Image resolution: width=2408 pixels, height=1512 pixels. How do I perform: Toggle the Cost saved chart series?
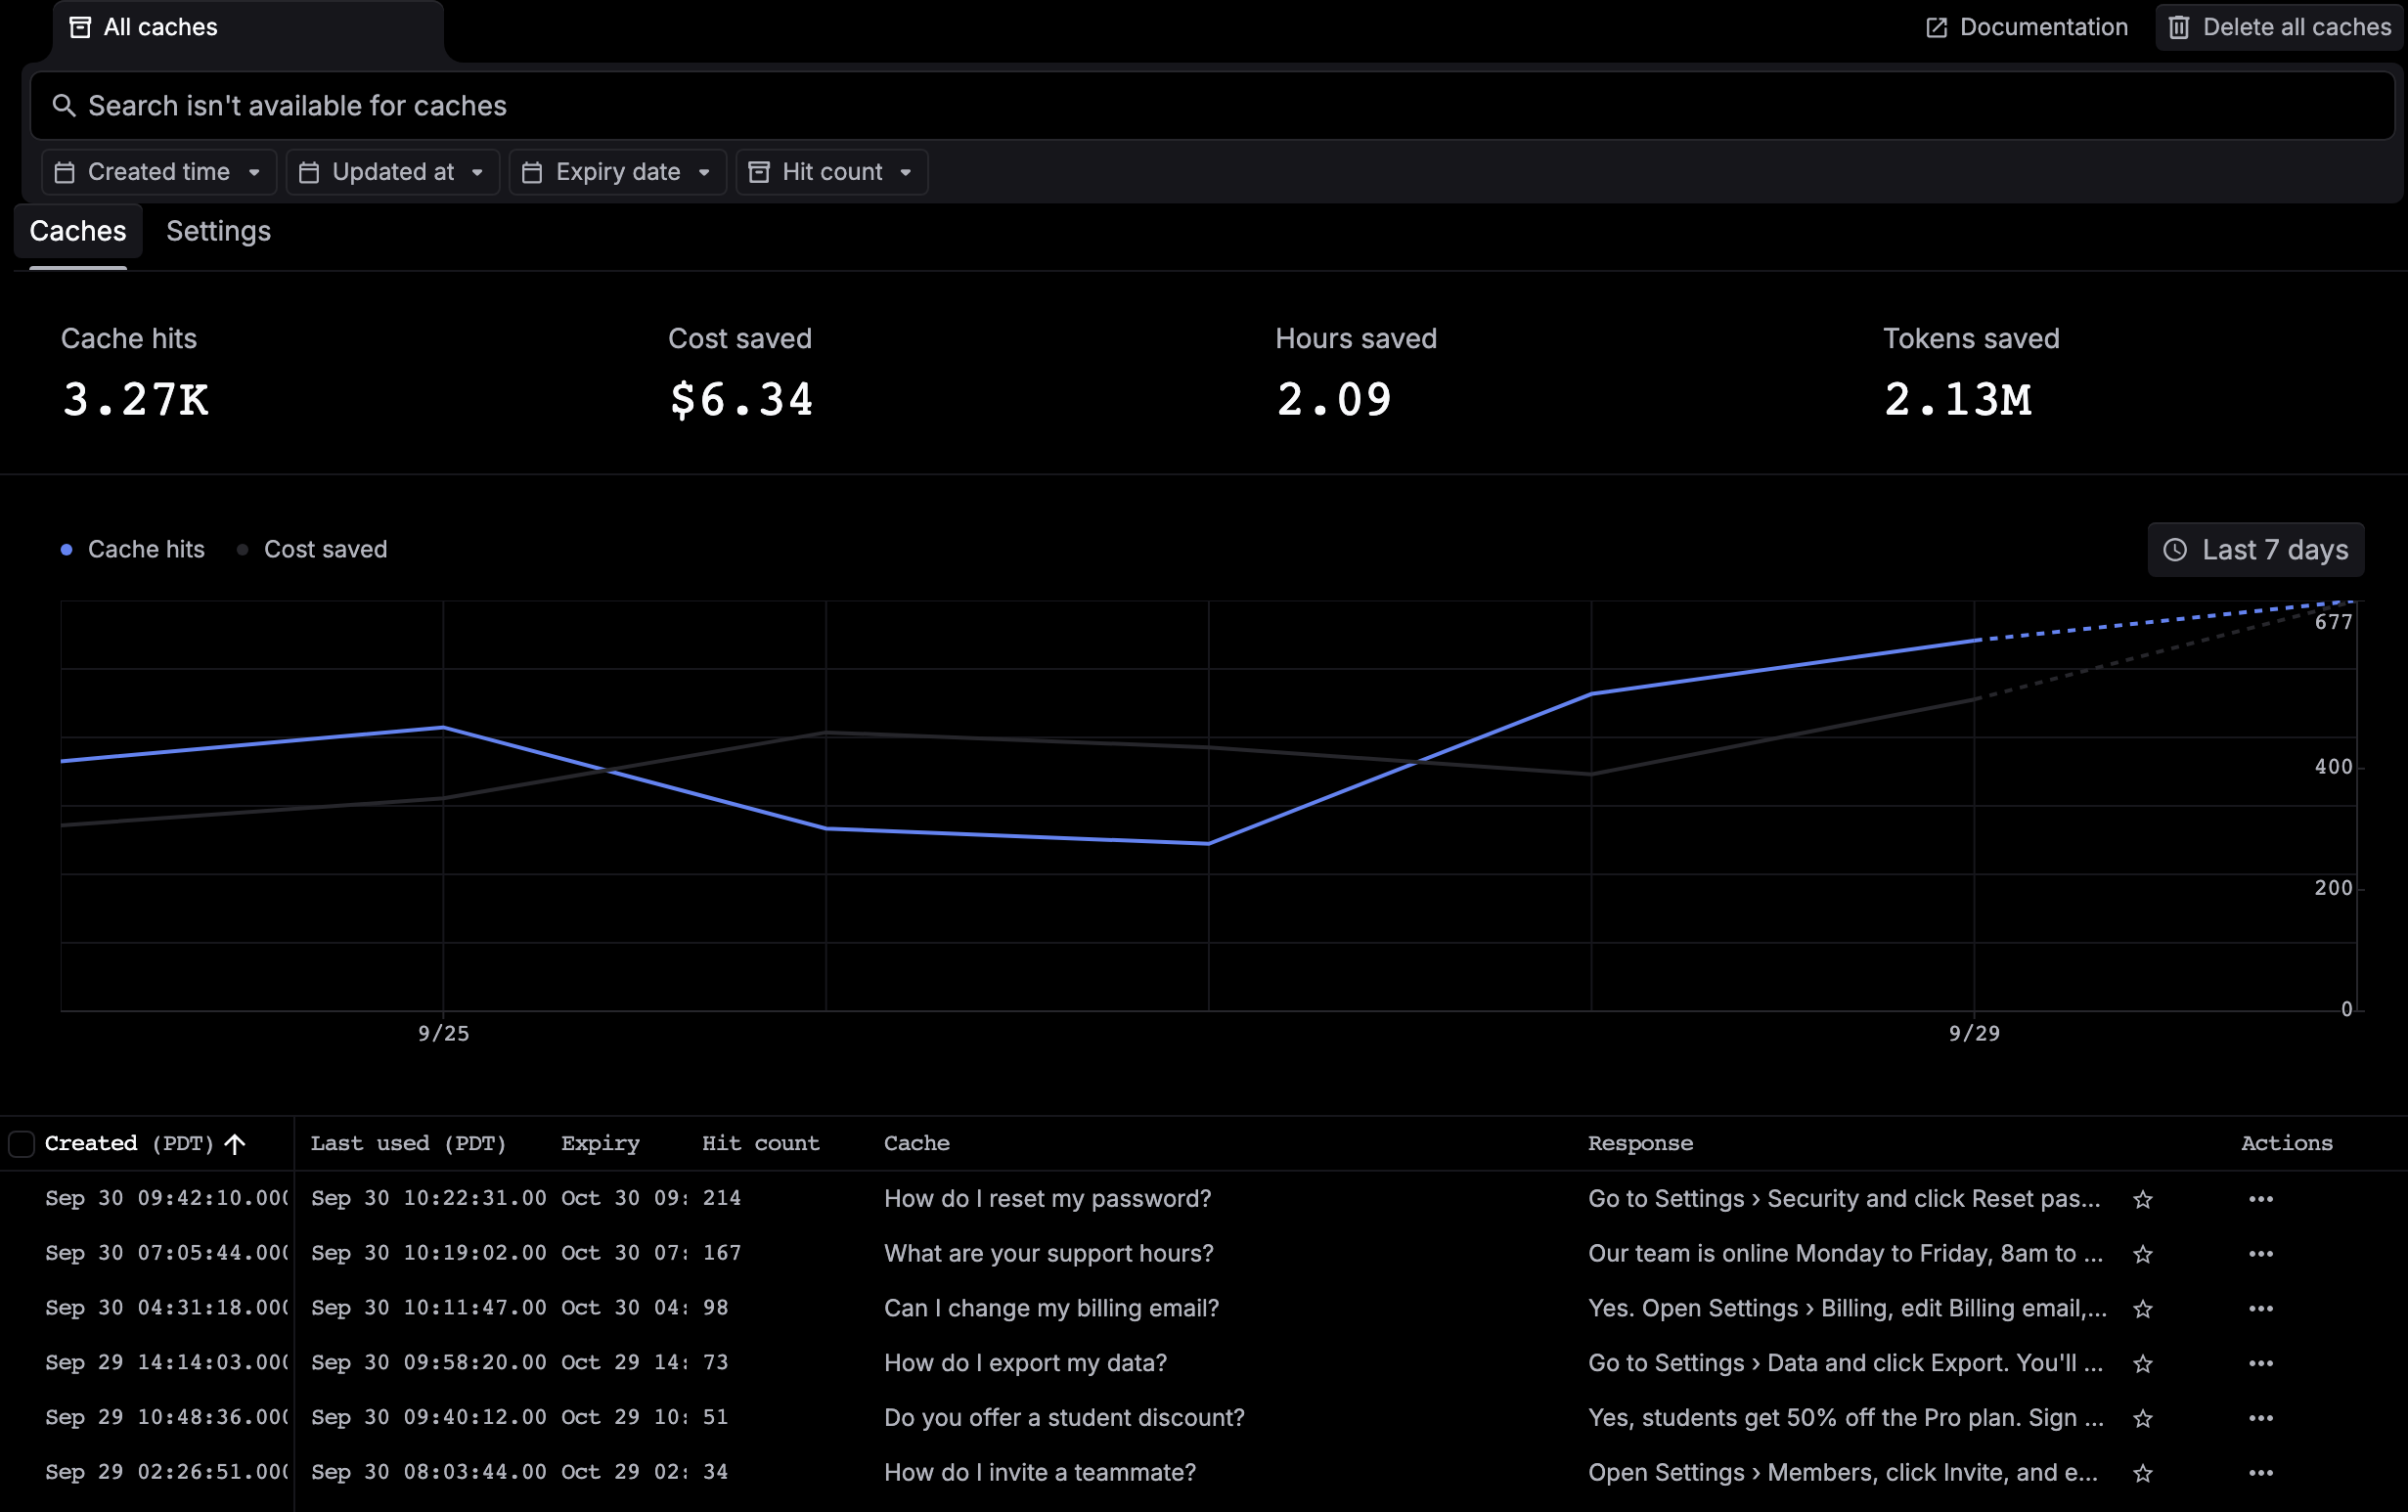coord(312,550)
